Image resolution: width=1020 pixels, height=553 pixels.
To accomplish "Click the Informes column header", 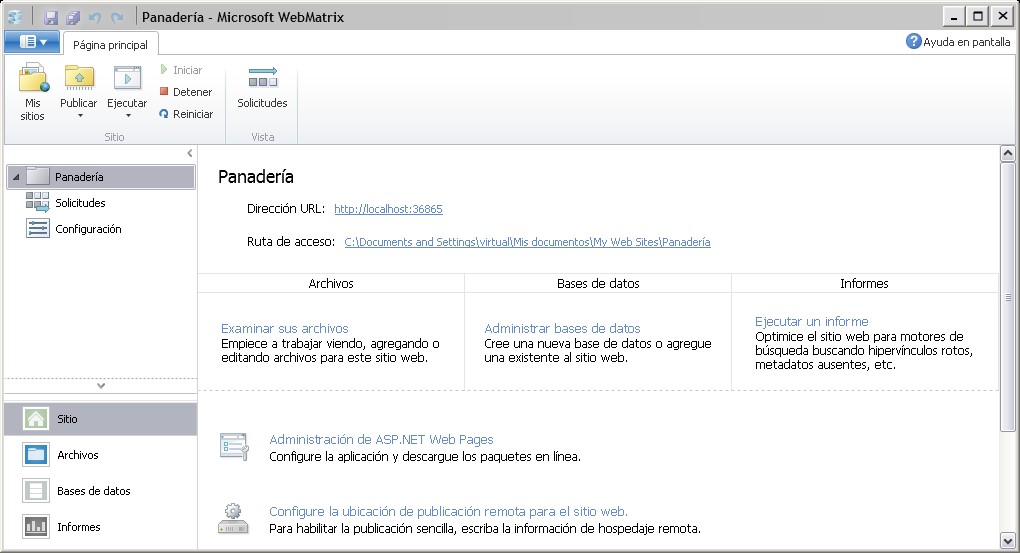I will pos(865,284).
